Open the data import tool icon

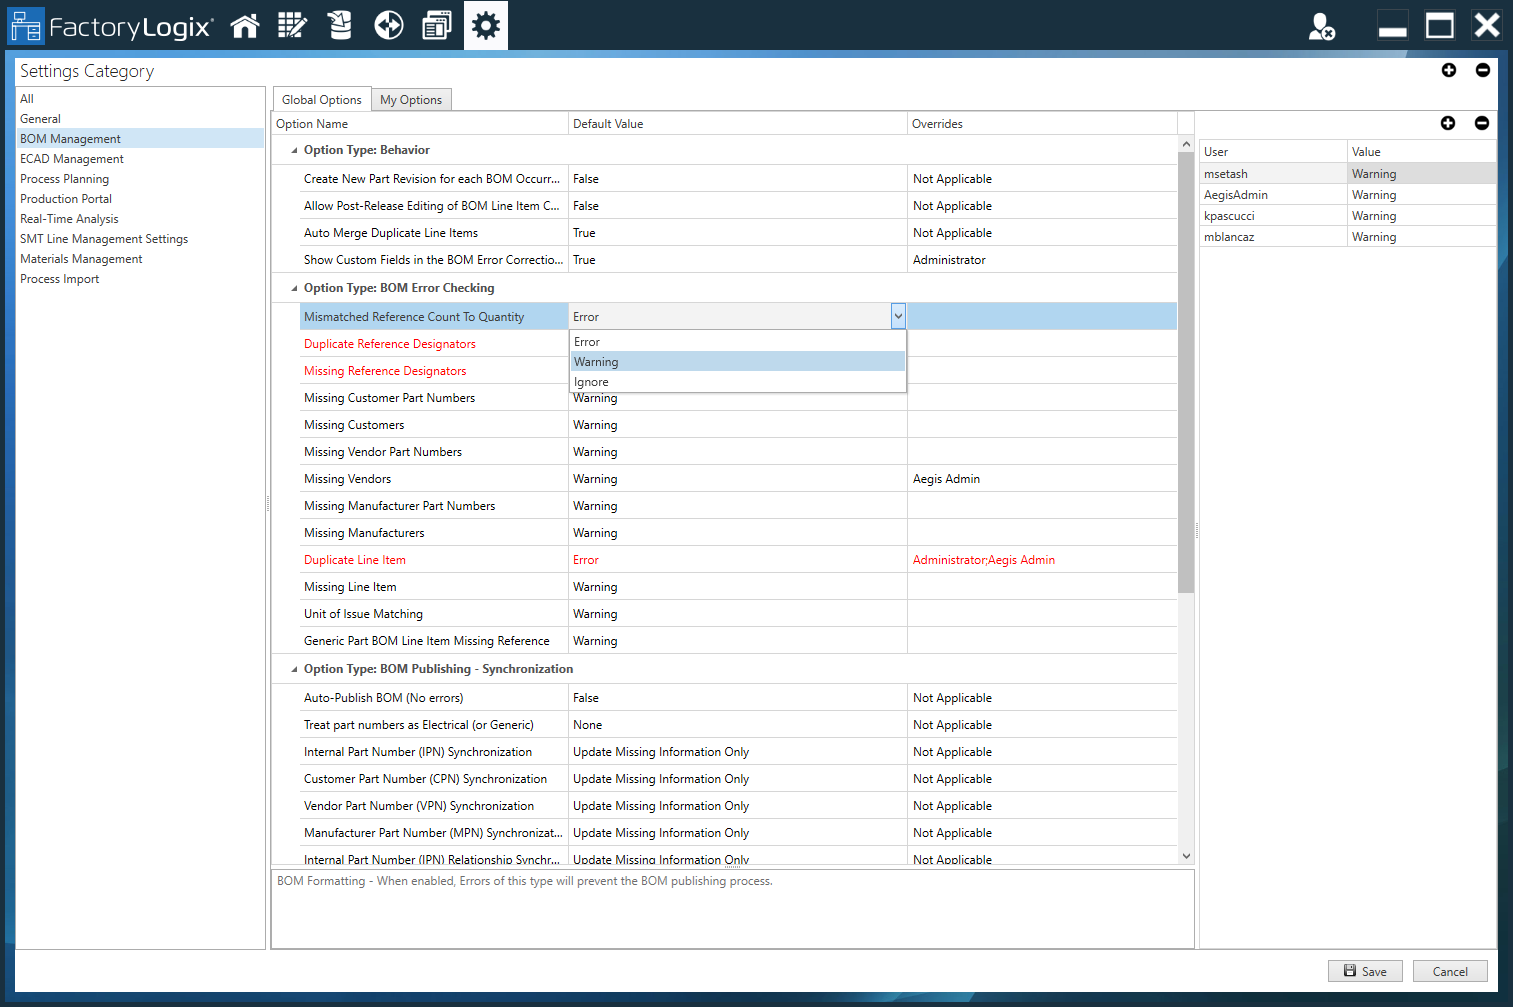point(340,25)
